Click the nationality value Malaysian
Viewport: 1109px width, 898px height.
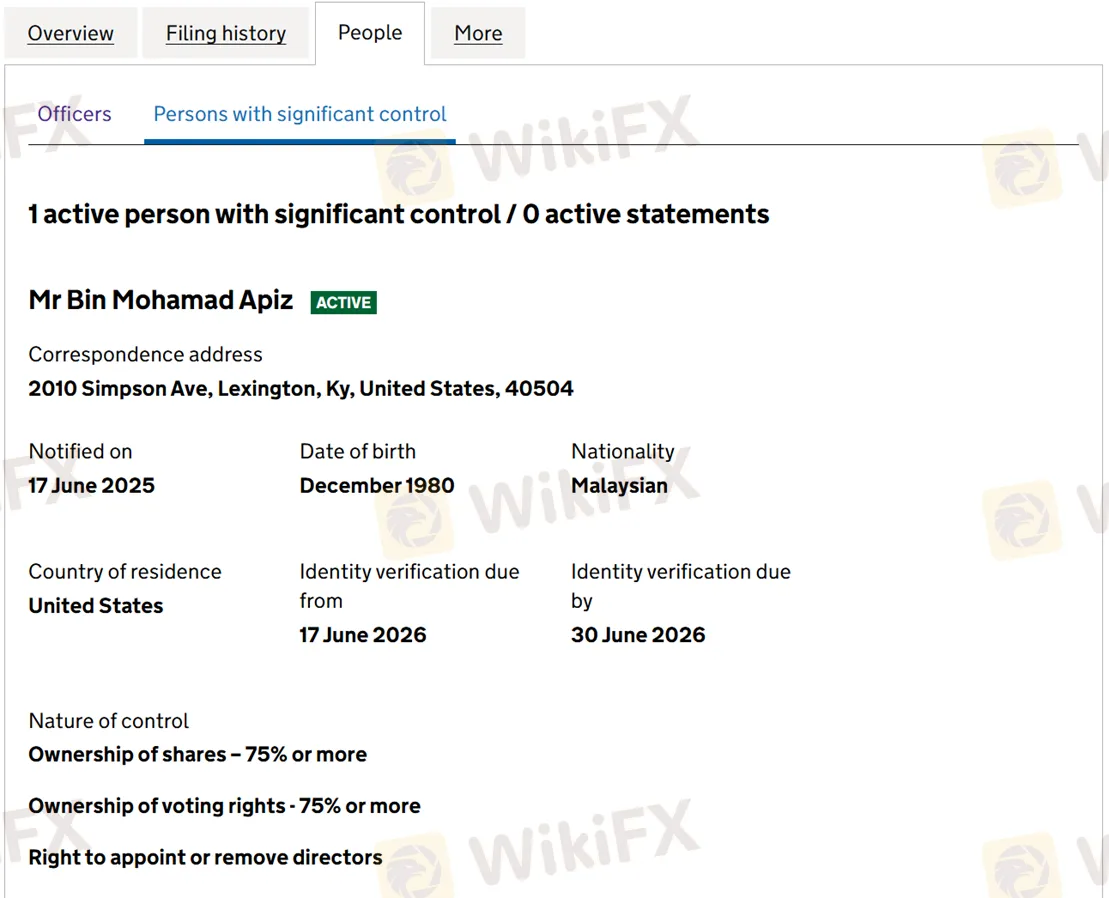click(619, 486)
